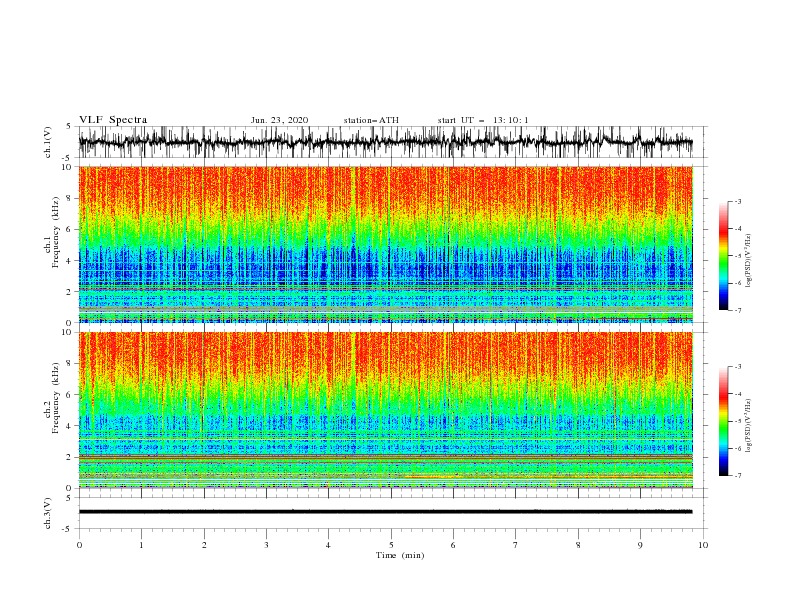The image size is (792, 612).
Task: Click time axis tick label "4" below ch.3
Action: point(328,545)
